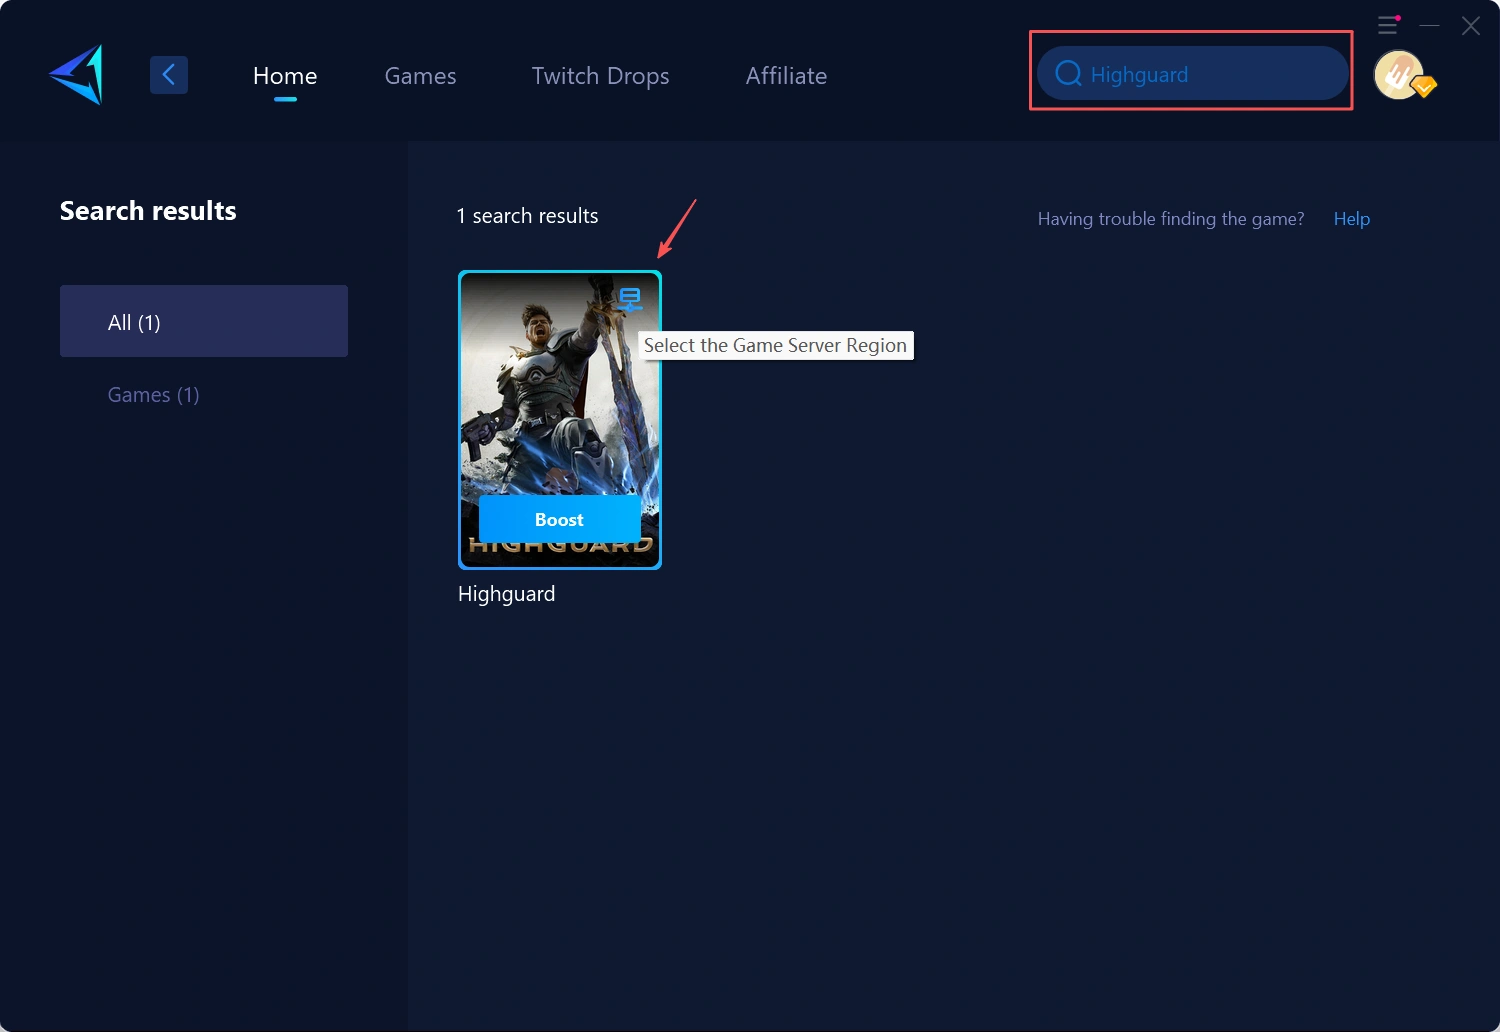
Task: Open your profile avatar with VIP badge
Action: (x=1398, y=74)
